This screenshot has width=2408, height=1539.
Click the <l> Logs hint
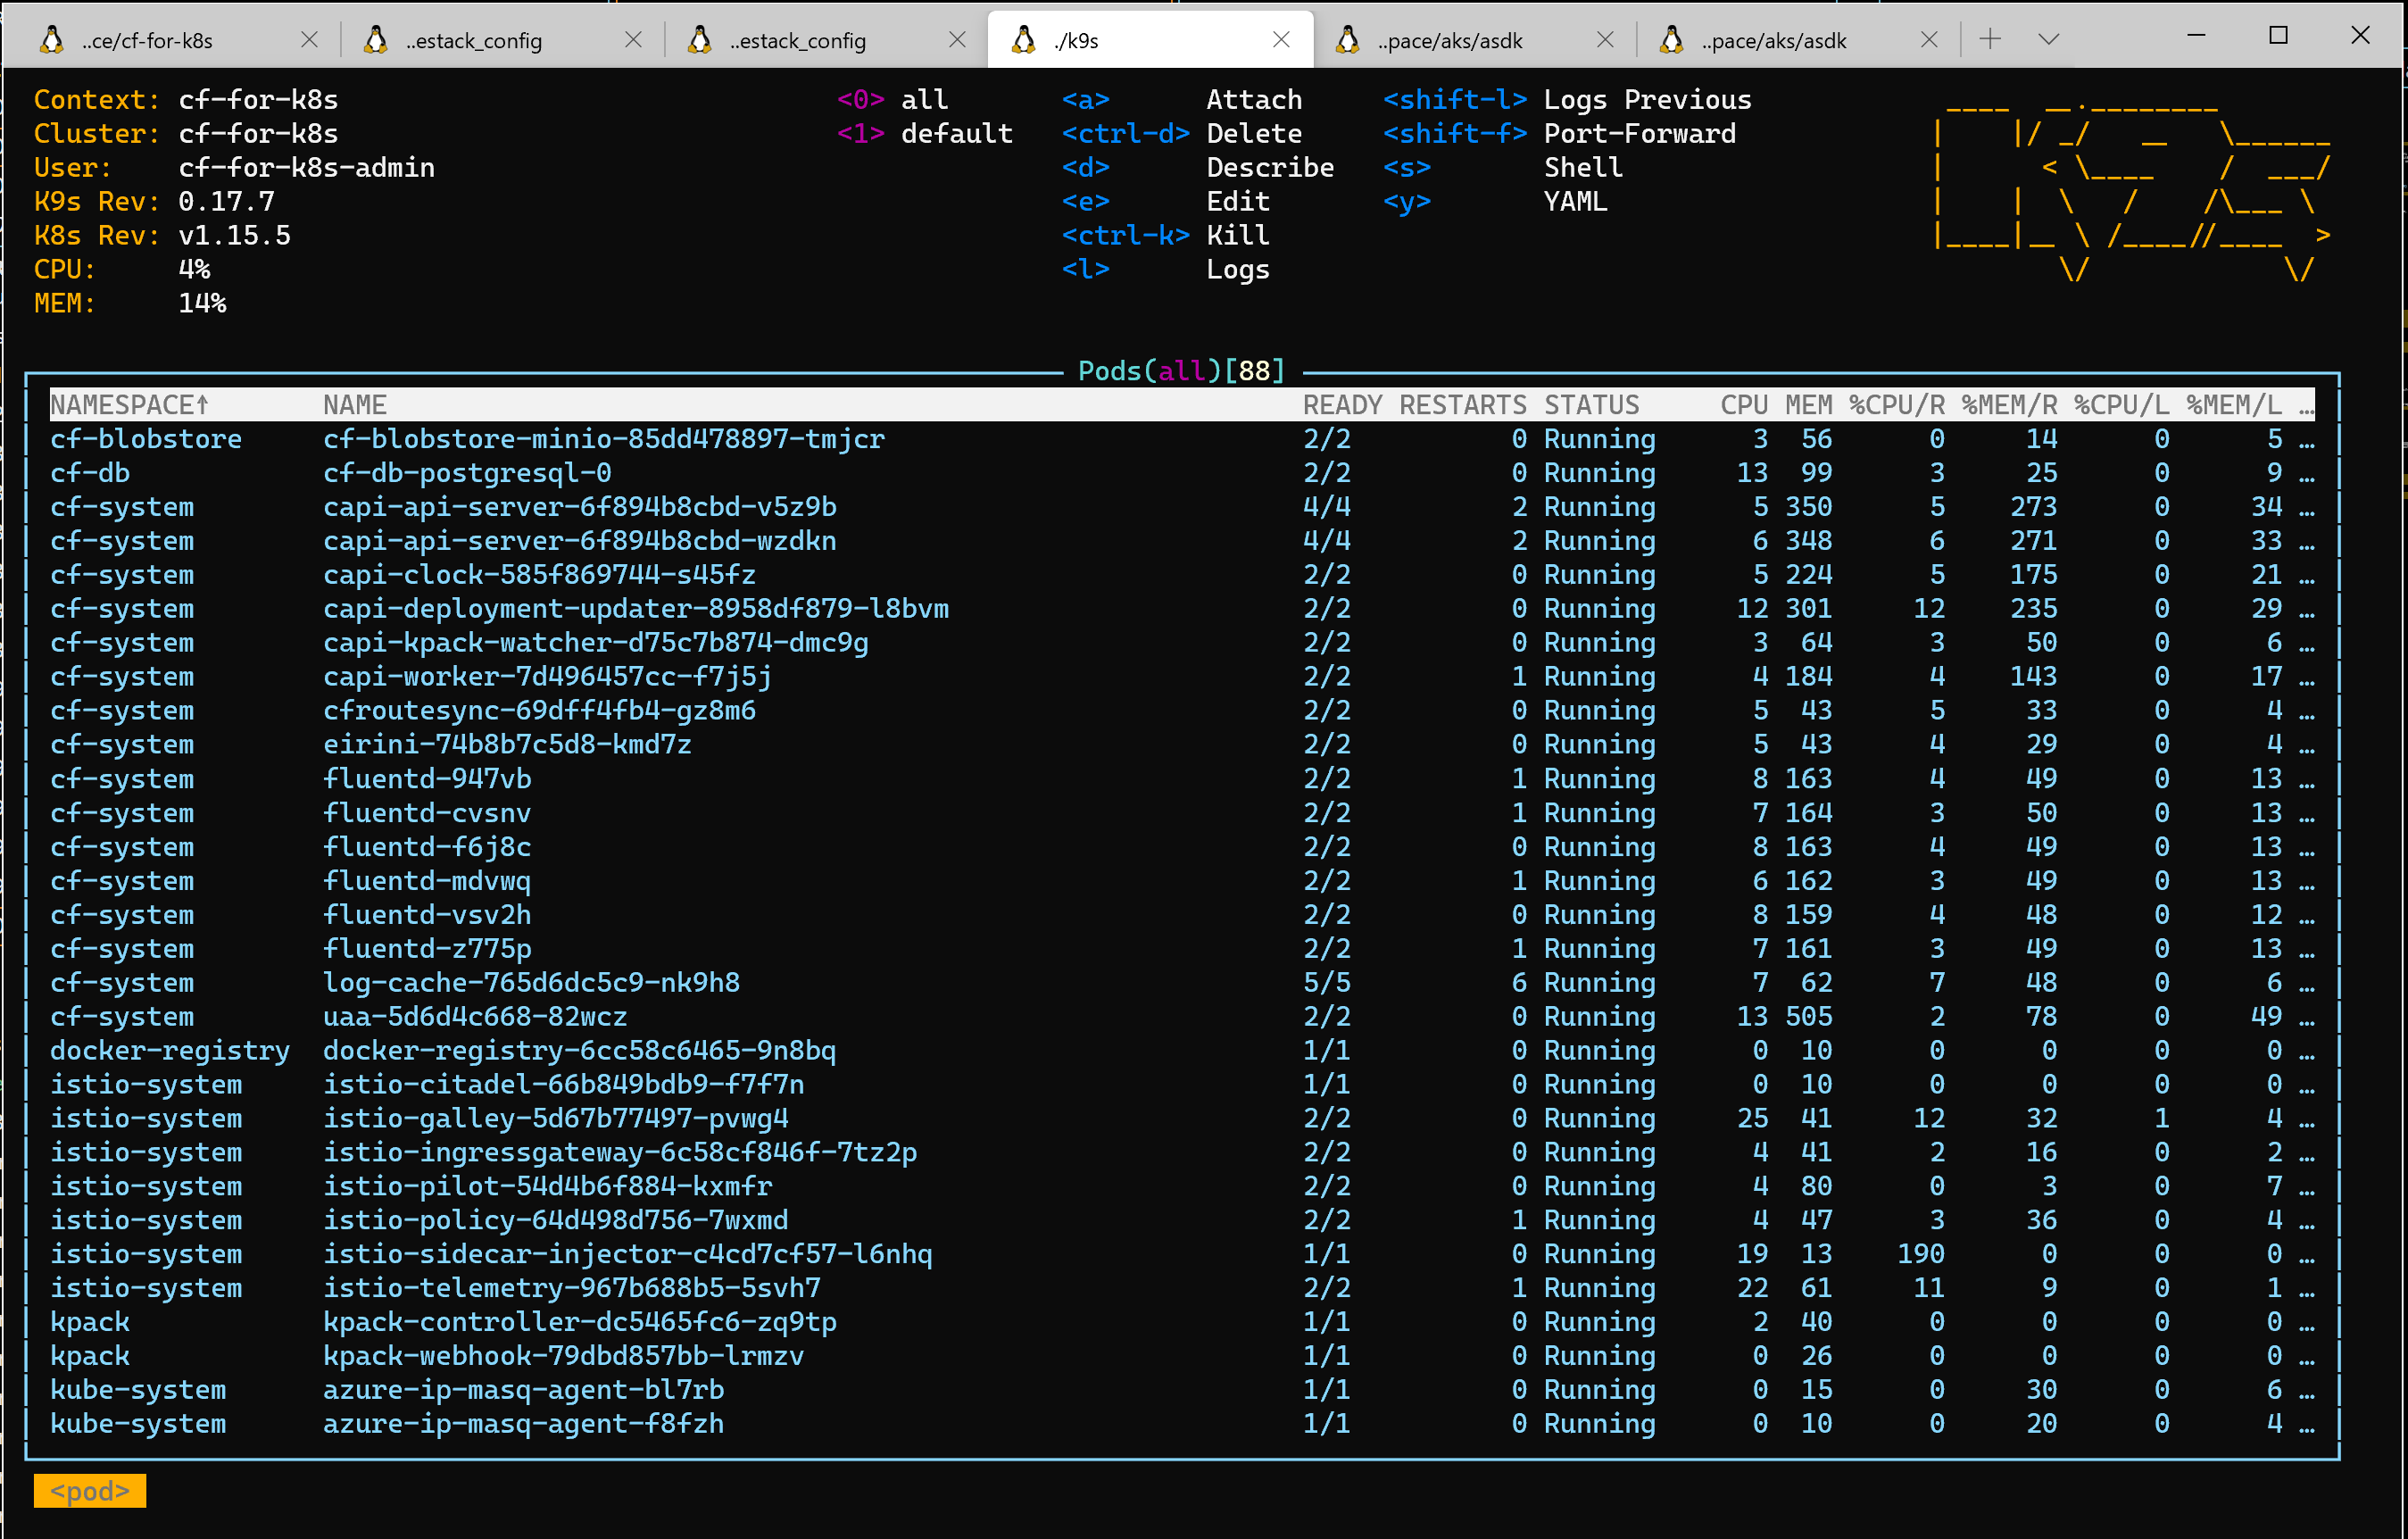tap(1166, 270)
